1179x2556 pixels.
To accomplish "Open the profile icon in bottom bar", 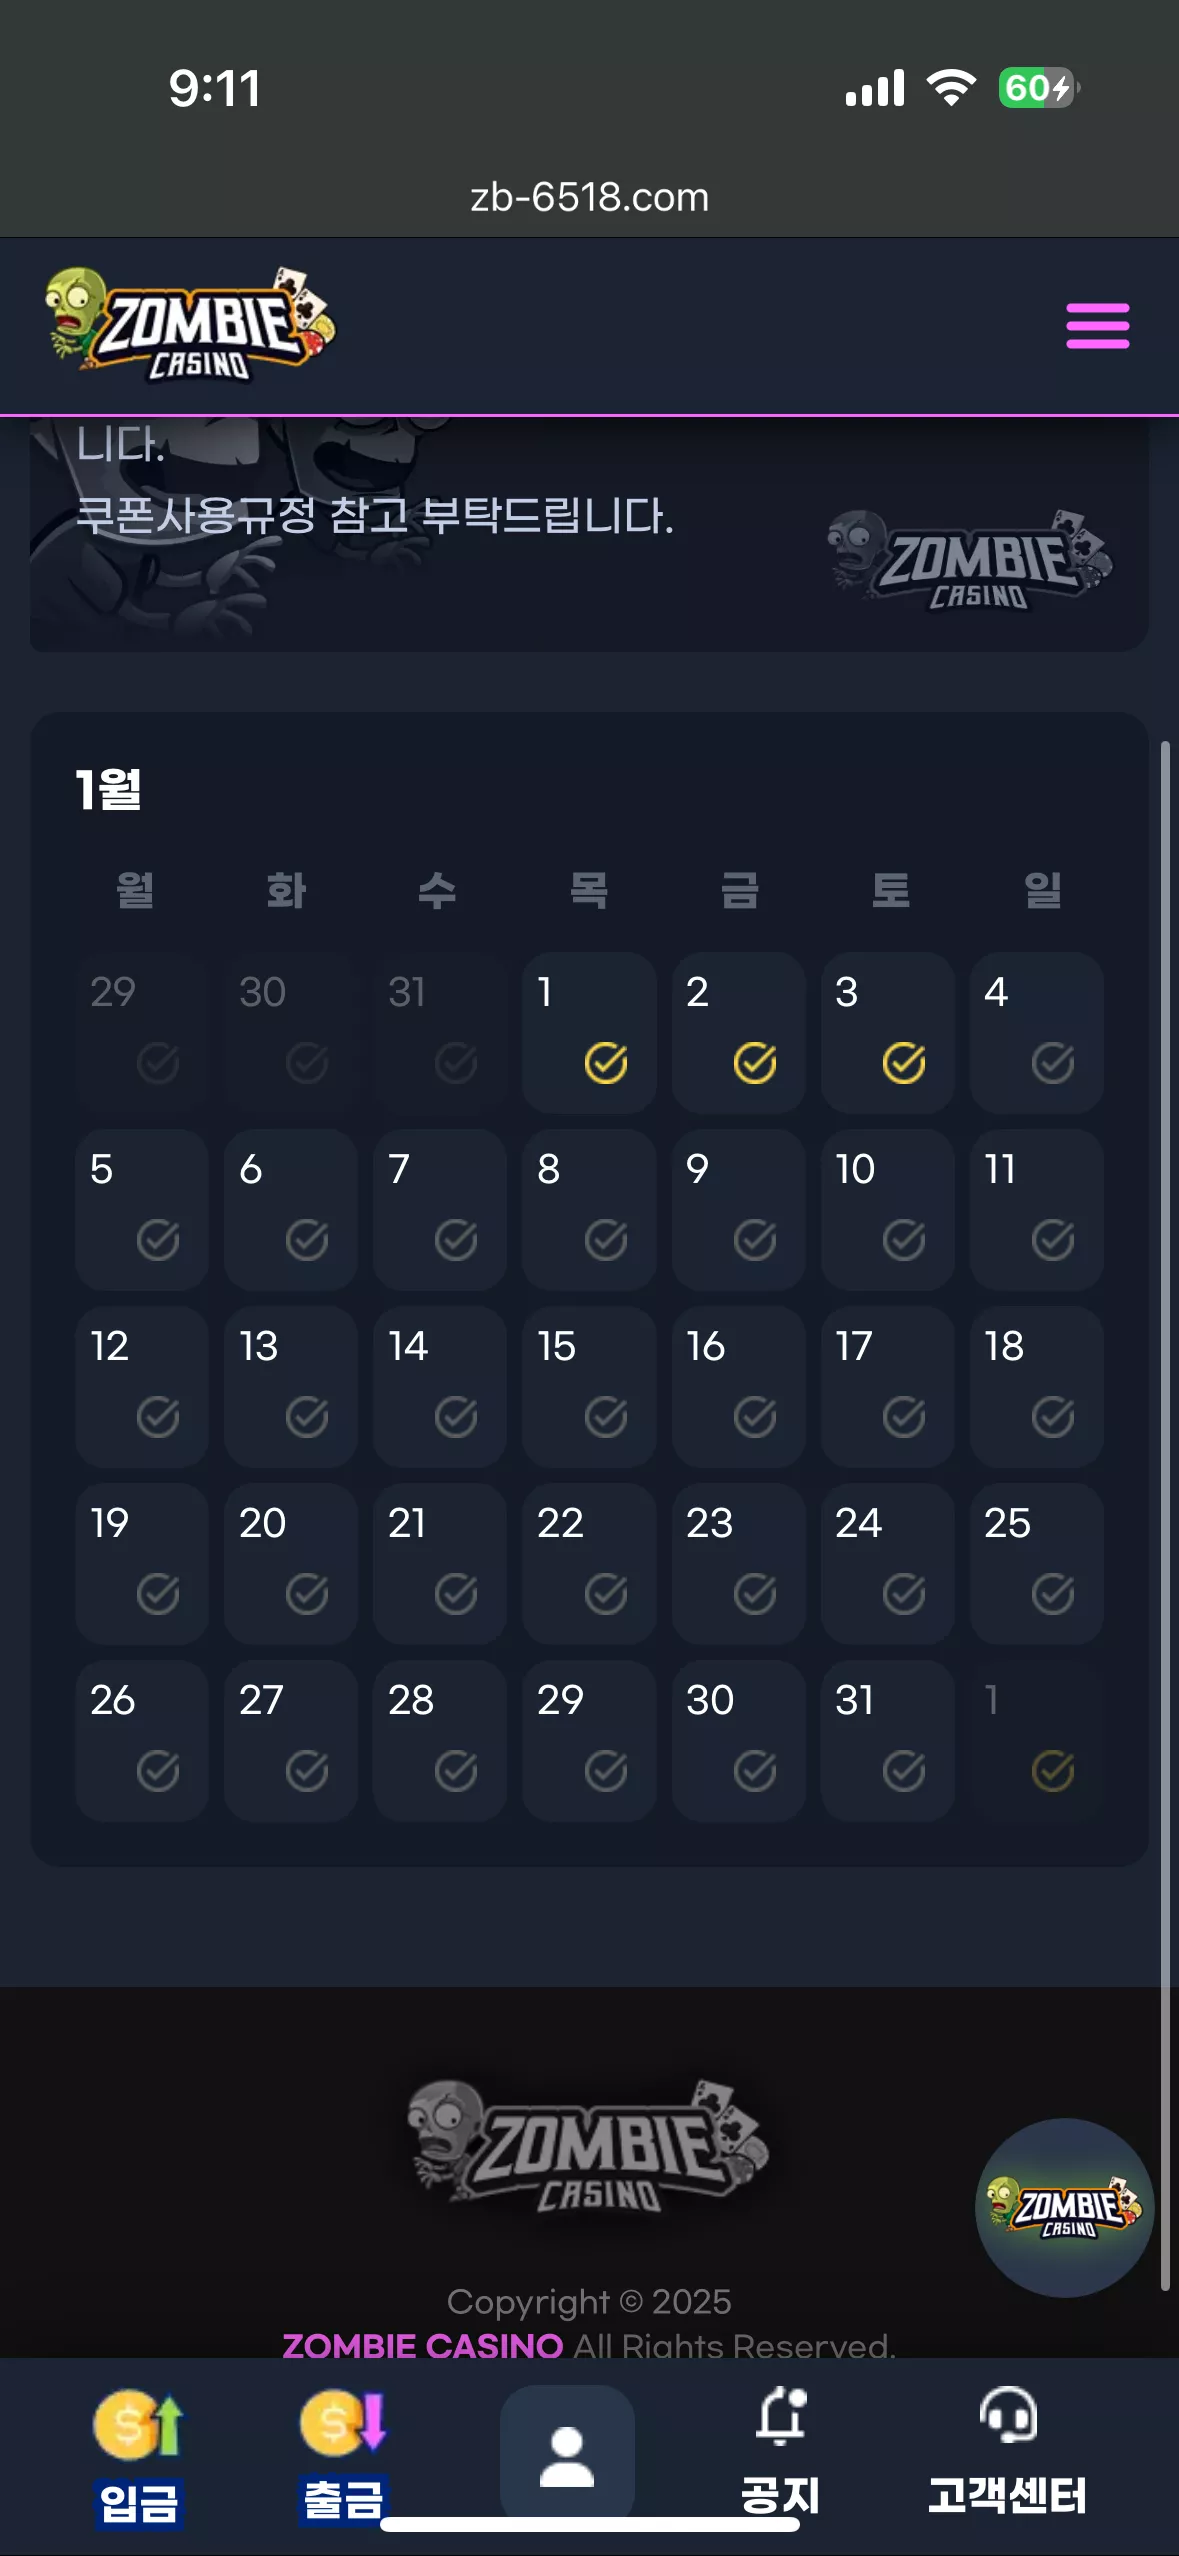I will 567,2456.
